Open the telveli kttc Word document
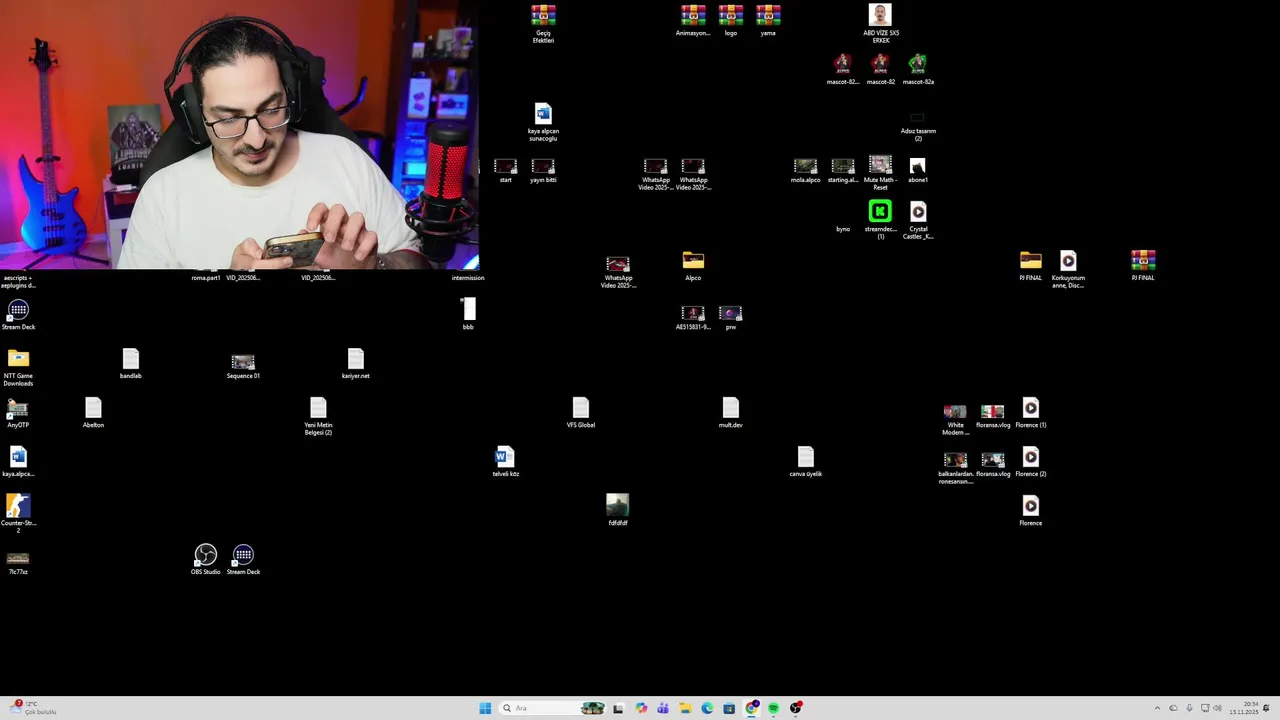1280x720 pixels. [506, 457]
